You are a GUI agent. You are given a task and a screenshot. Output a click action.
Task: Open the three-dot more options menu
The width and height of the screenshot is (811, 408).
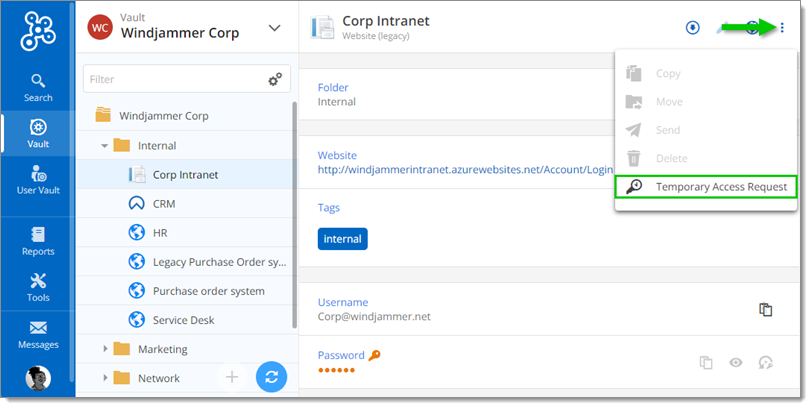click(781, 27)
